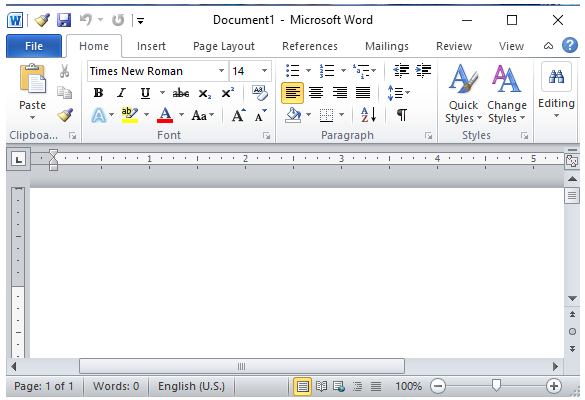Viewport: 585px width, 400px height.
Task: Click the Grow Font icon
Action: pyautogui.click(x=239, y=115)
